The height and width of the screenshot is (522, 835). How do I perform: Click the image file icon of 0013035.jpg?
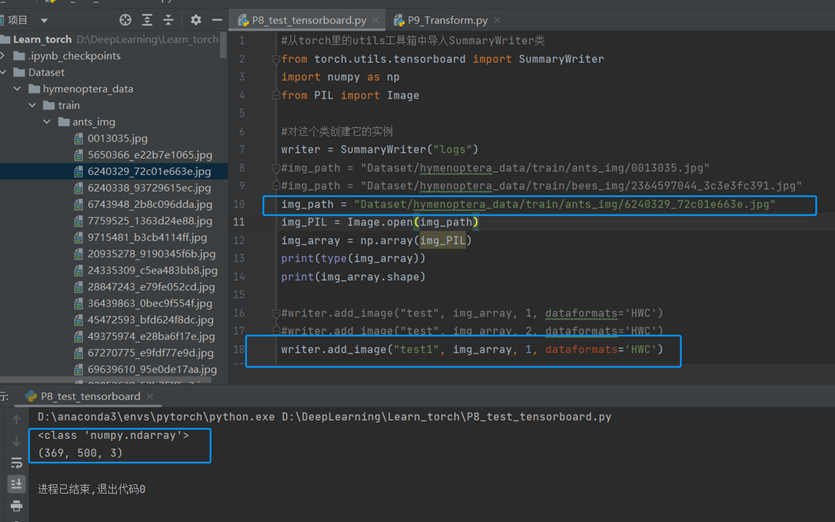point(78,139)
